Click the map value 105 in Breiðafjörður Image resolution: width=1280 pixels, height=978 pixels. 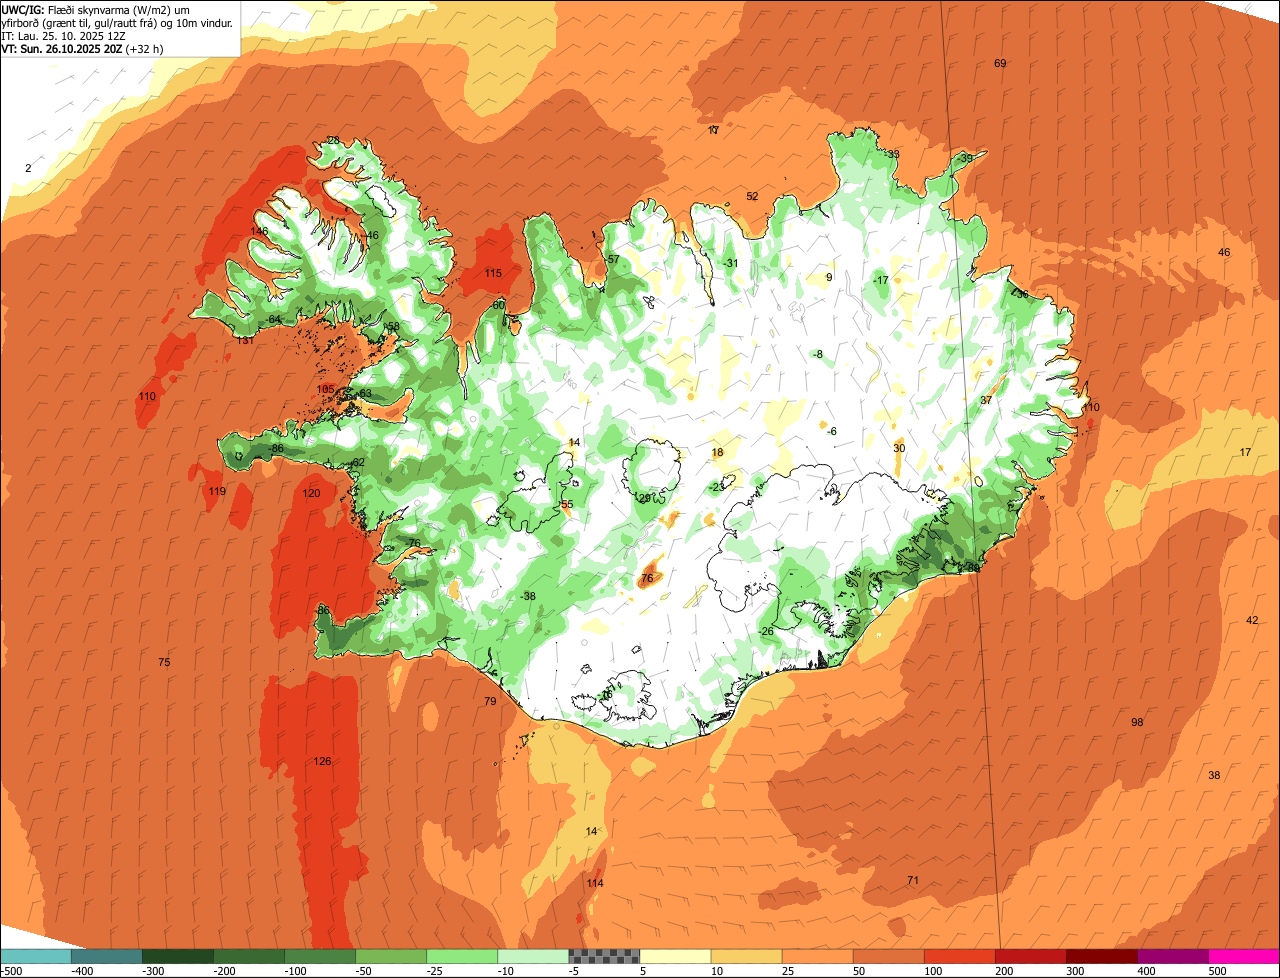[325, 389]
